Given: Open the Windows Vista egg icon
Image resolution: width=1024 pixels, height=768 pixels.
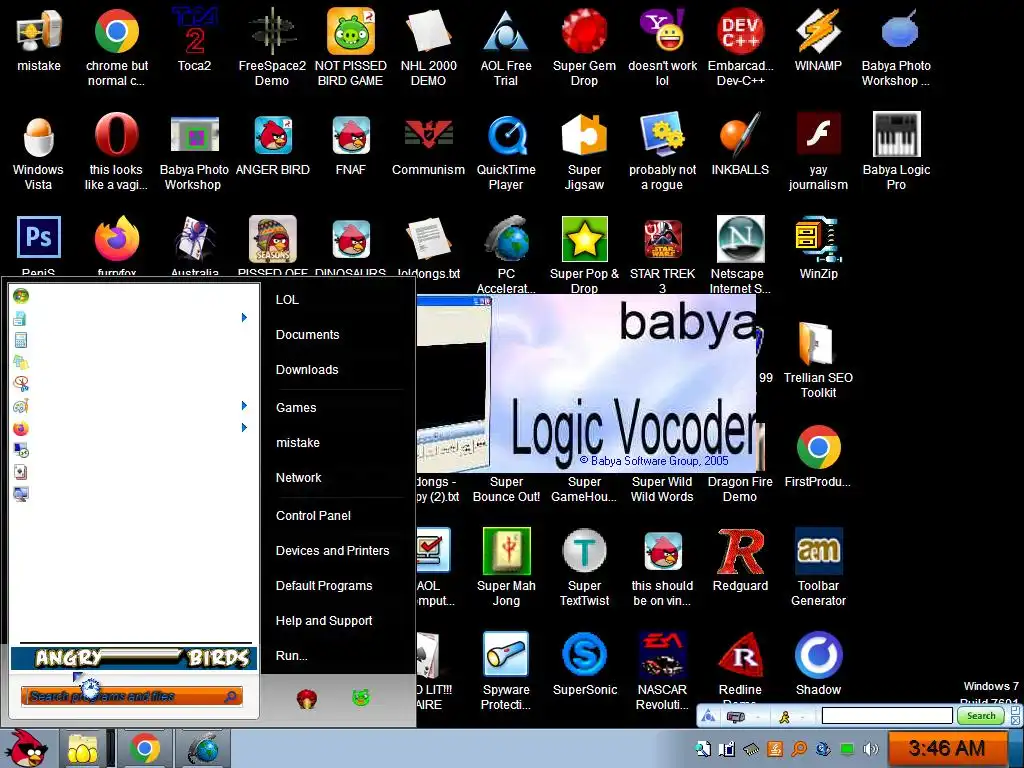Looking at the screenshot, I should (x=39, y=135).
